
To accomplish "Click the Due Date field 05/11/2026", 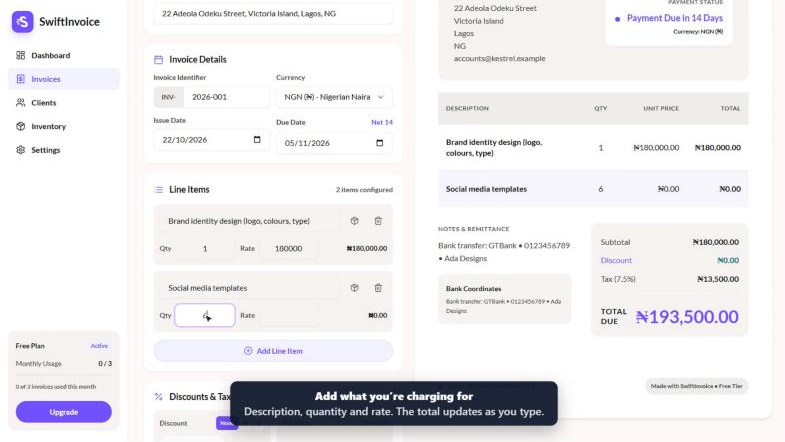I will click(x=334, y=143).
